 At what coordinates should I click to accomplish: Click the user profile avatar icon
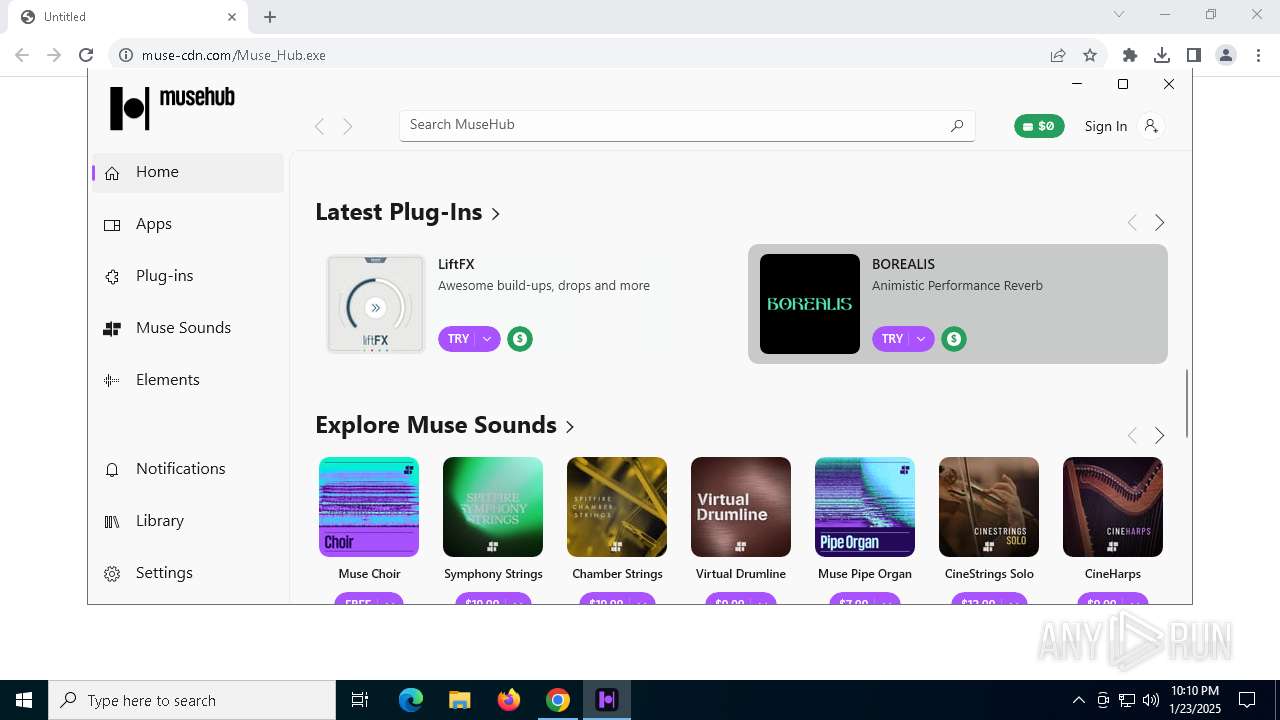[1151, 126]
